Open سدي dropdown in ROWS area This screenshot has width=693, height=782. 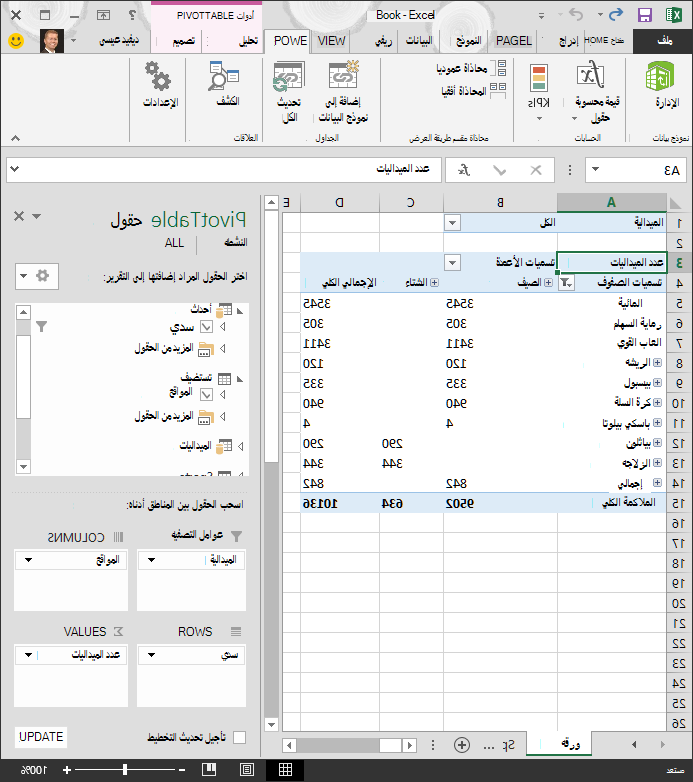(151, 655)
